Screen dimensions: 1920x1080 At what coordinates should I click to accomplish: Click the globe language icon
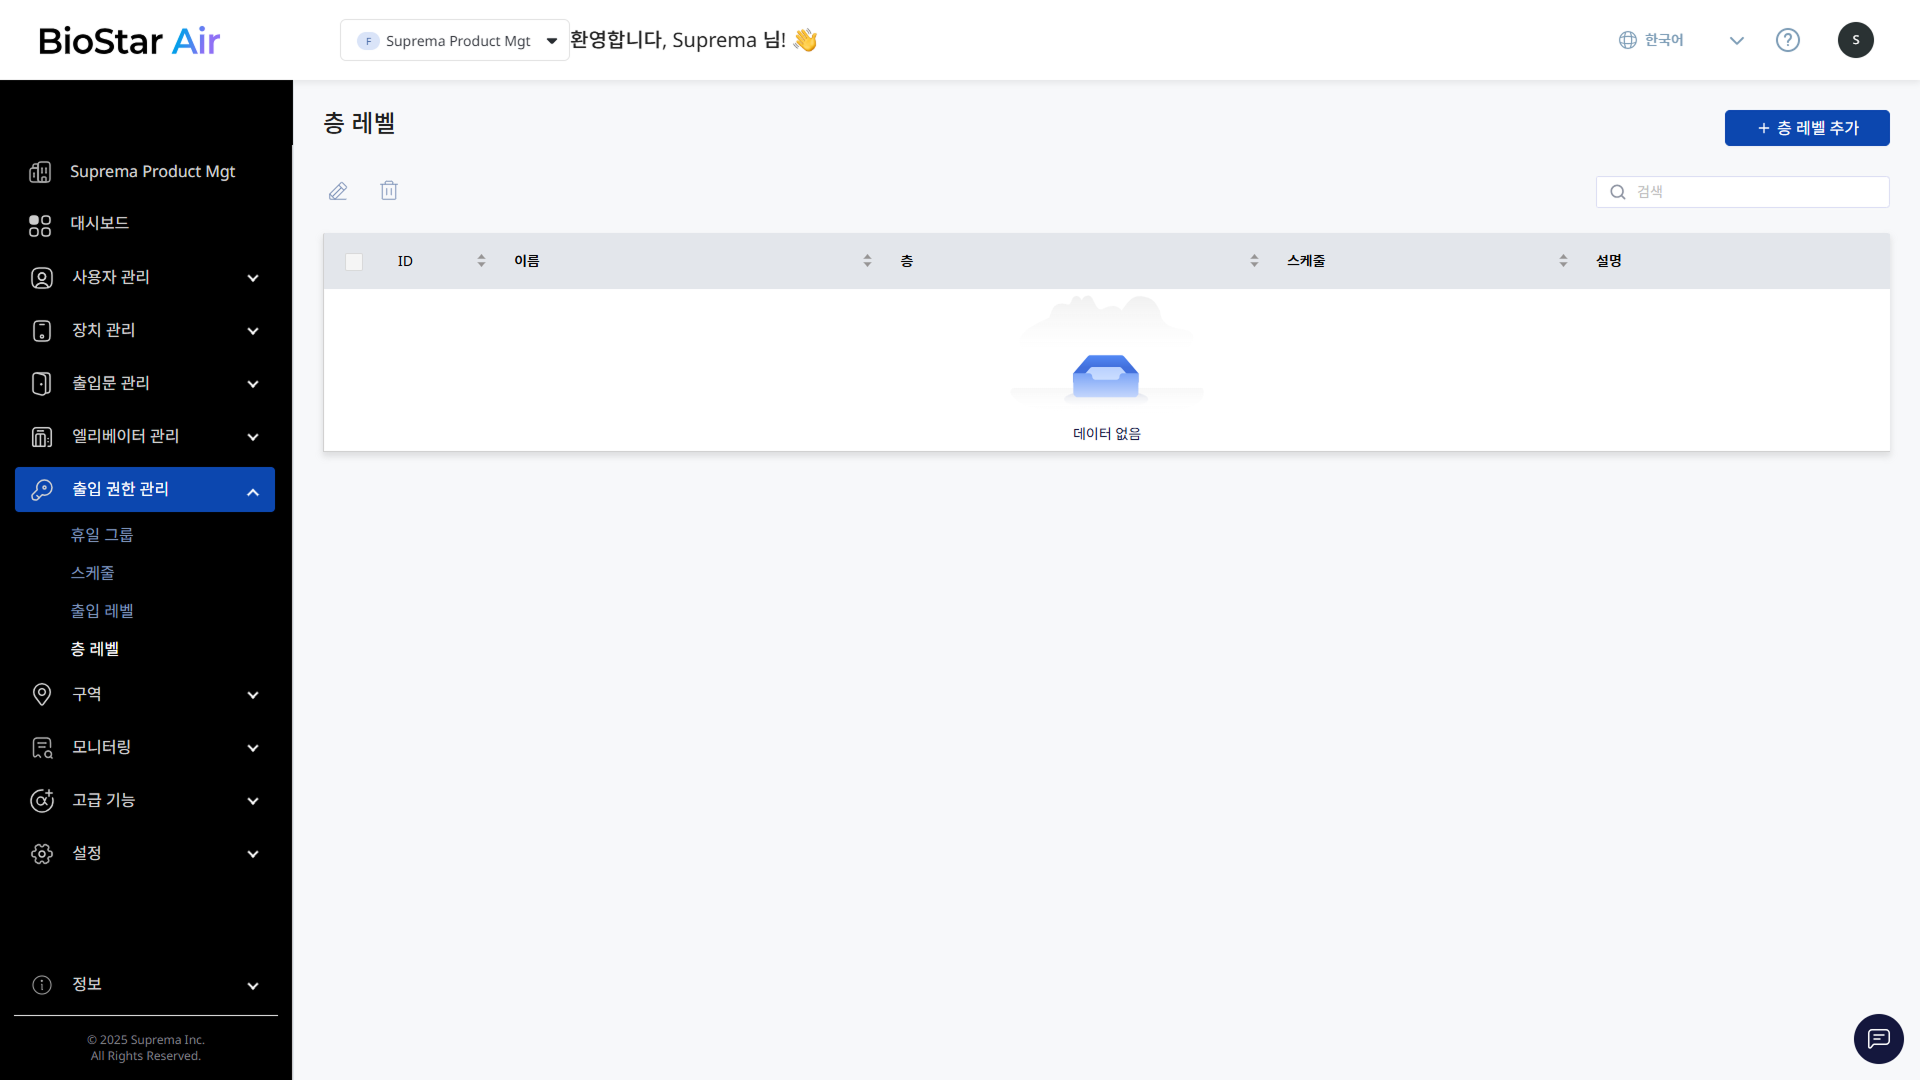pos(1628,40)
